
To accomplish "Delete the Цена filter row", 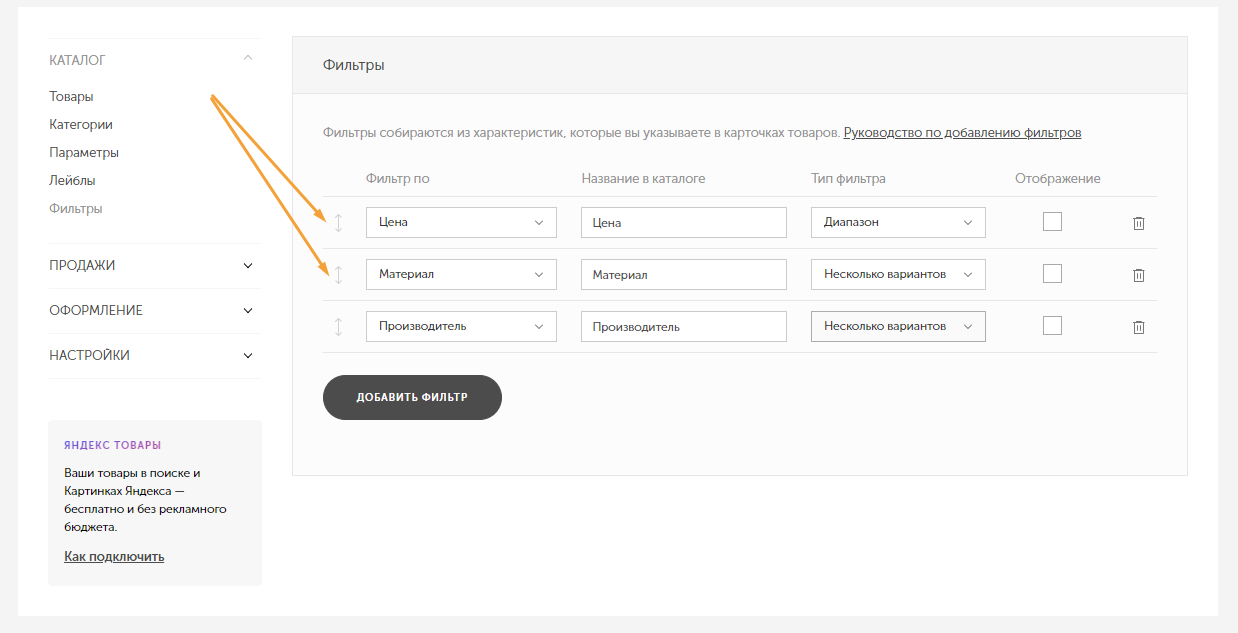I will point(1138,223).
